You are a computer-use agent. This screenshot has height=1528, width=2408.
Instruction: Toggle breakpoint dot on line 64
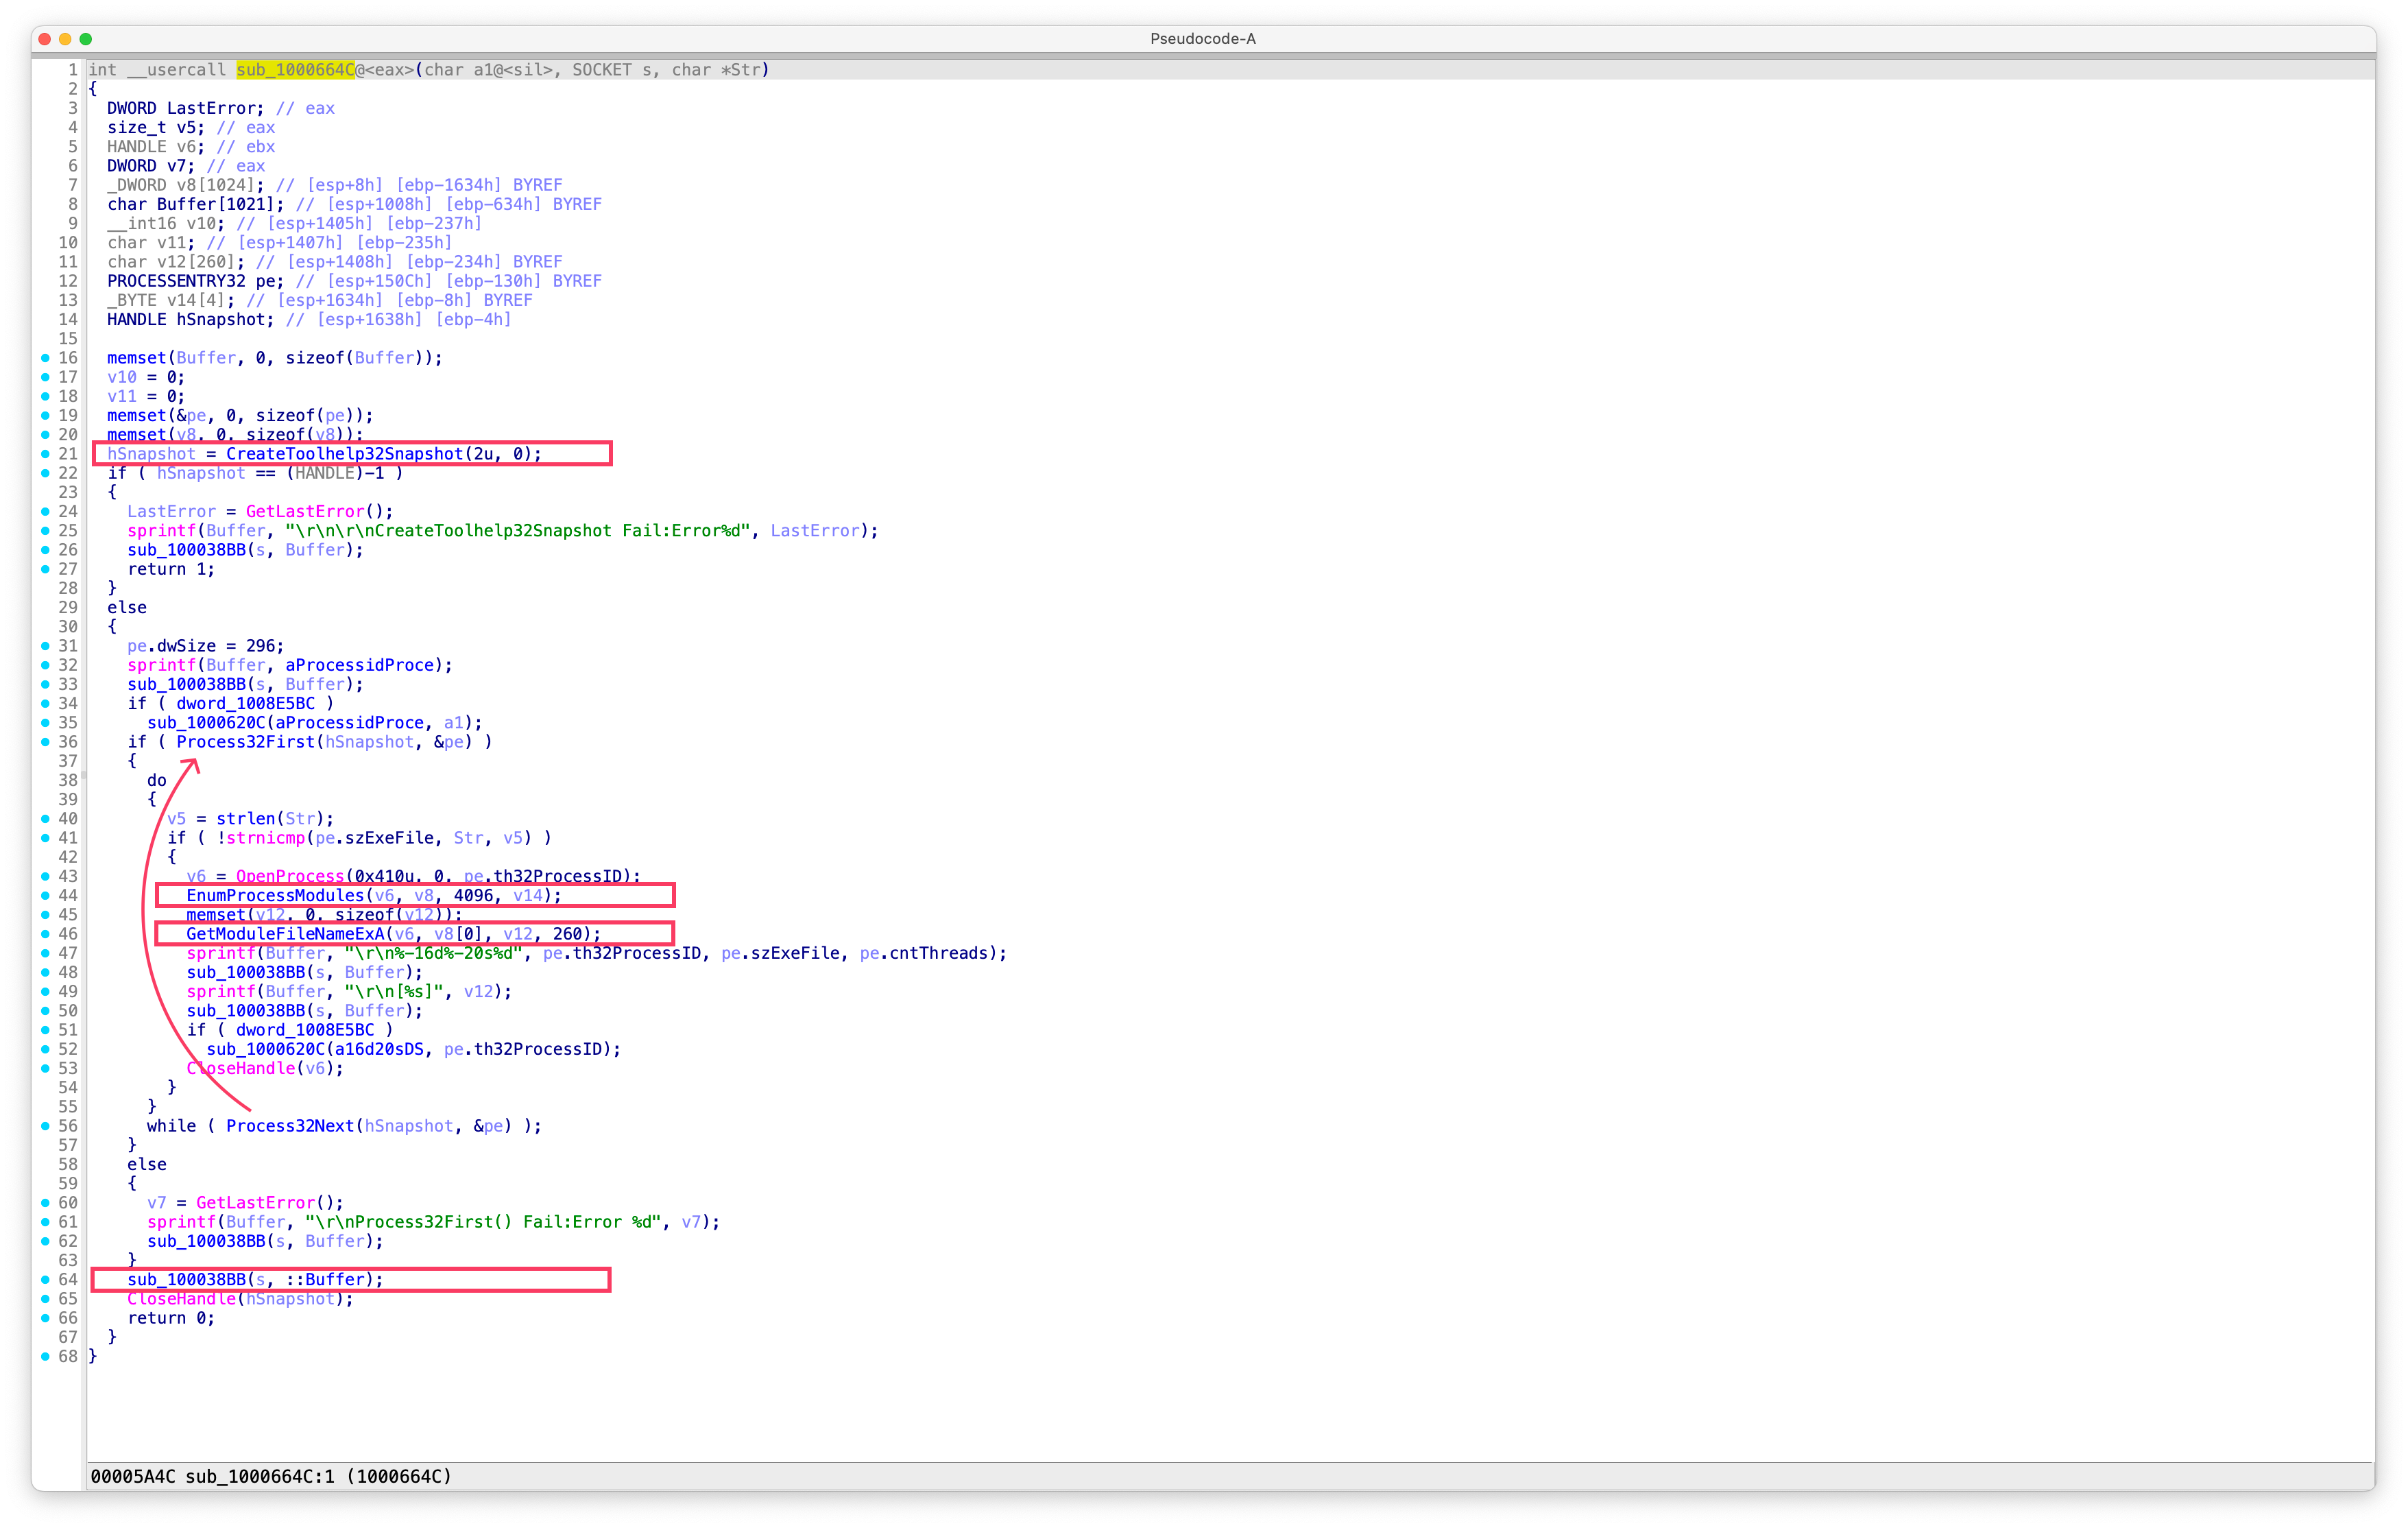(x=45, y=1280)
